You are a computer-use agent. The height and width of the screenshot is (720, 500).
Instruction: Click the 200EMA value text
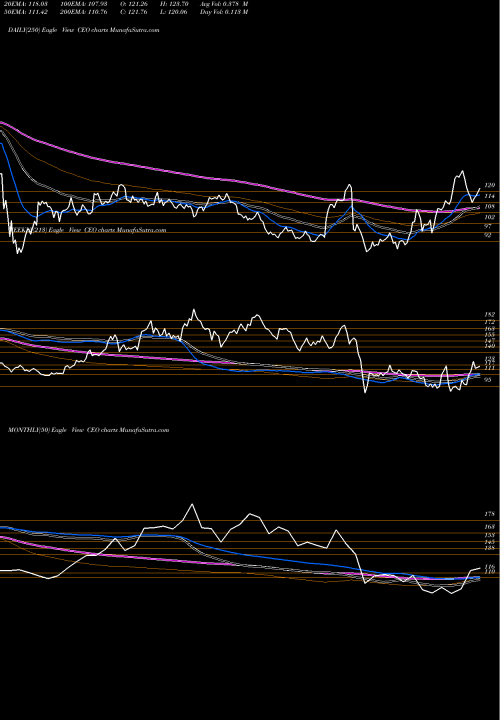coord(86,12)
